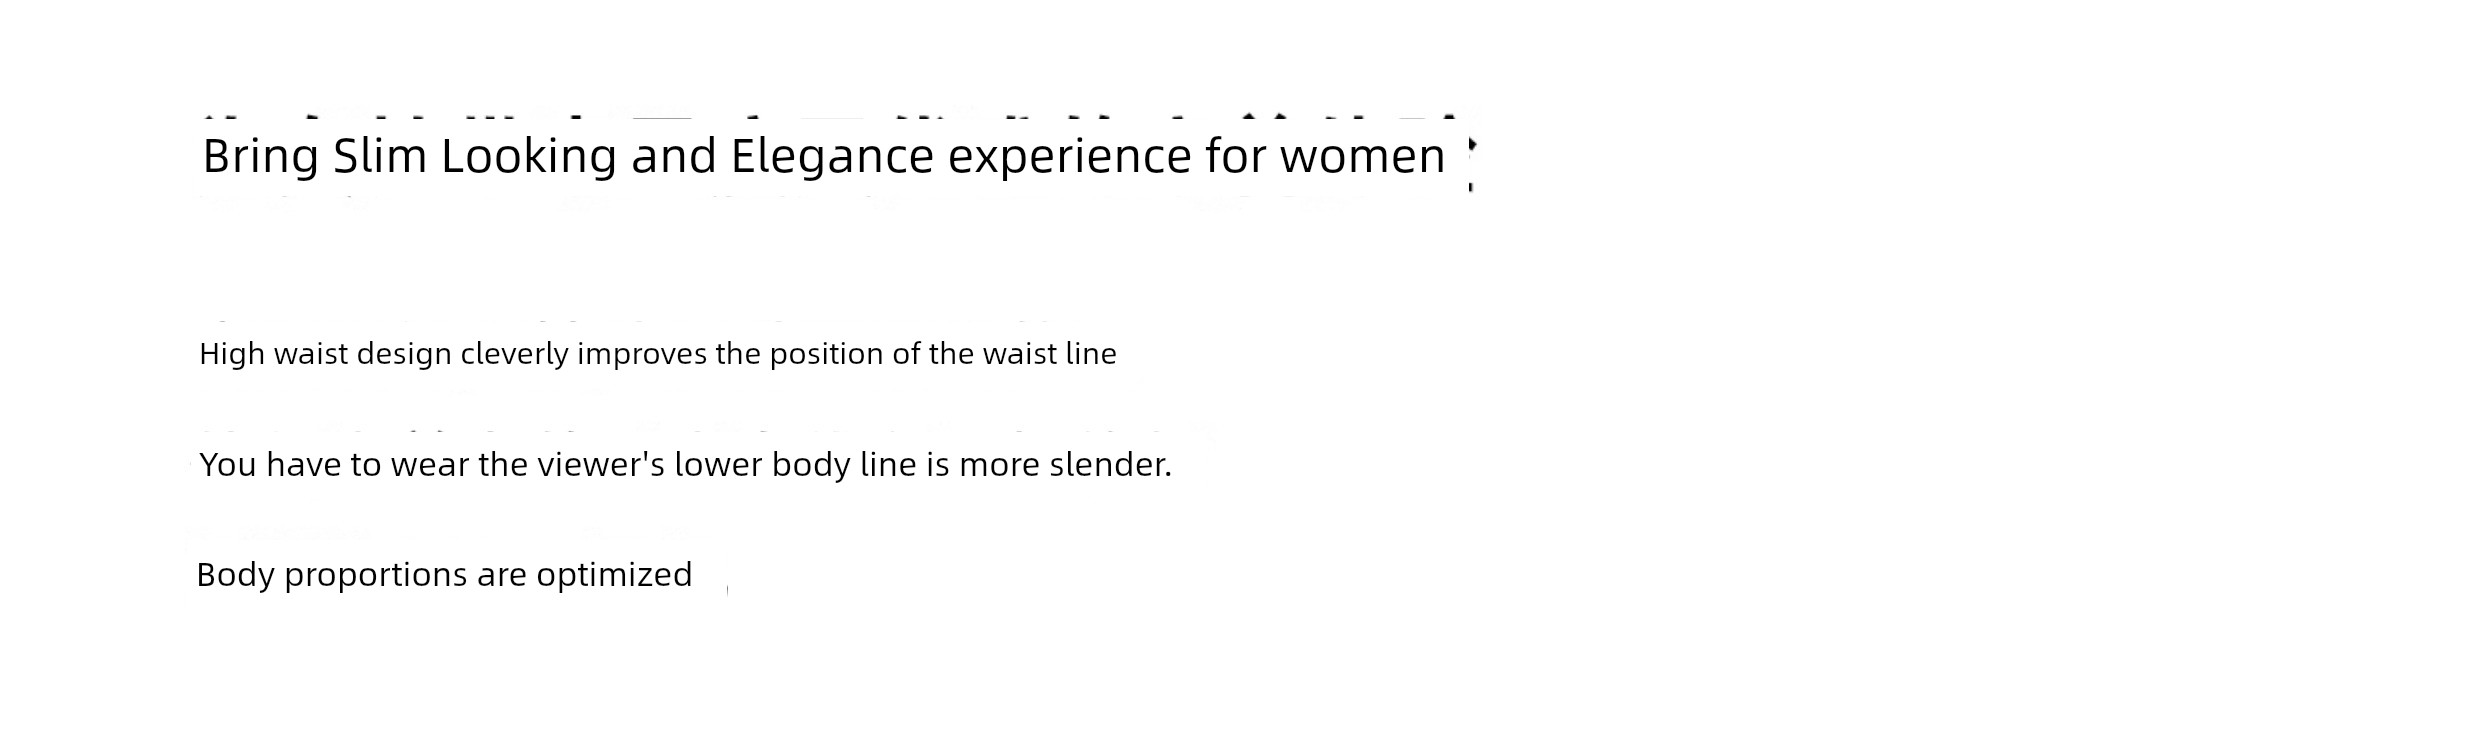Click the word "position" in the first line
The image size is (2480, 736).
(826, 355)
